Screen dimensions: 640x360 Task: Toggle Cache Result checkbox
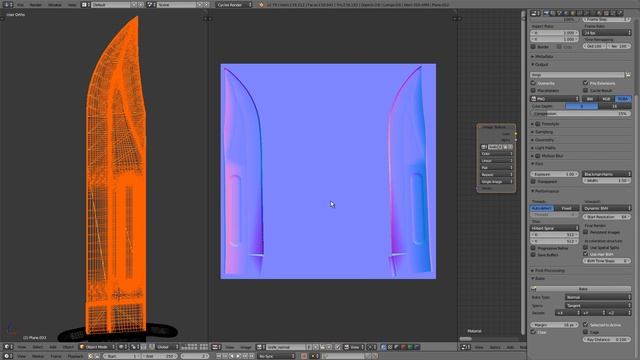[x=586, y=90]
